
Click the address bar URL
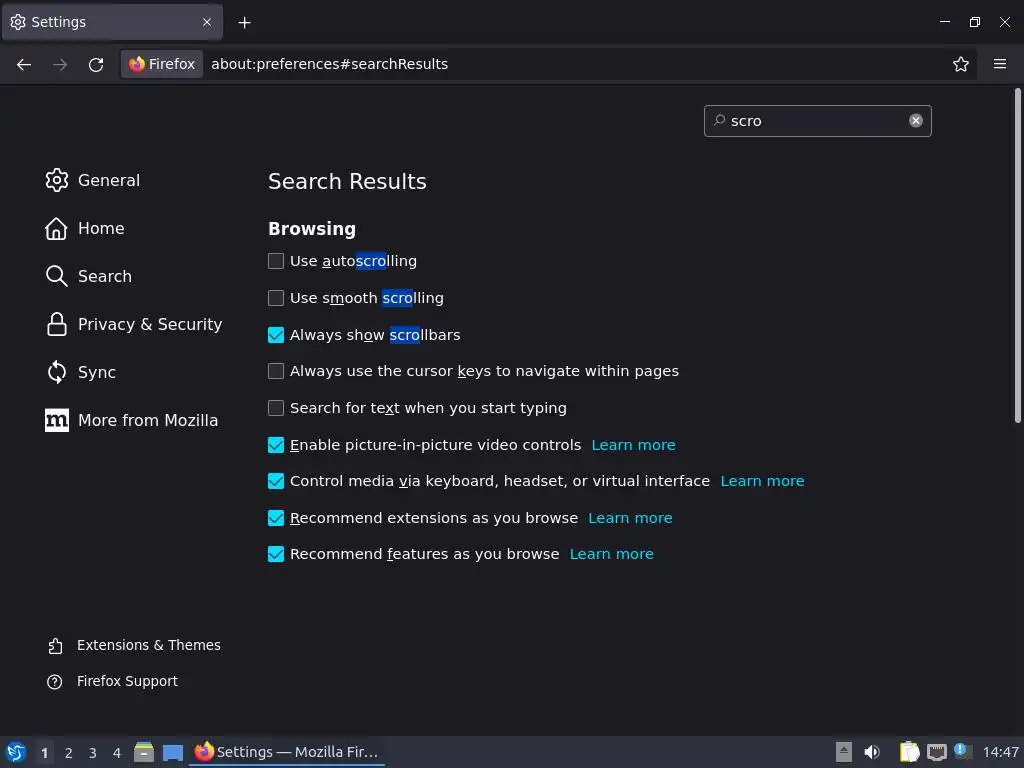[330, 64]
